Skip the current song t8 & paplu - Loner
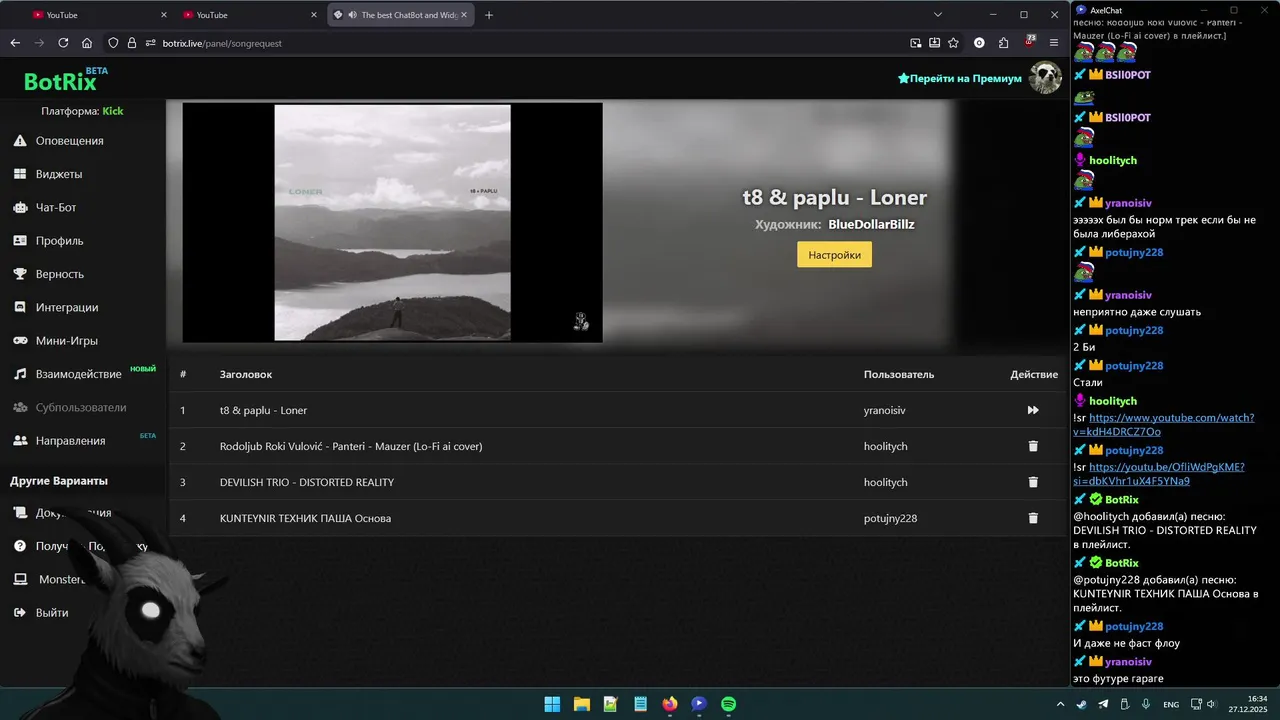Screen dimensions: 1280x720 coord(1033,410)
